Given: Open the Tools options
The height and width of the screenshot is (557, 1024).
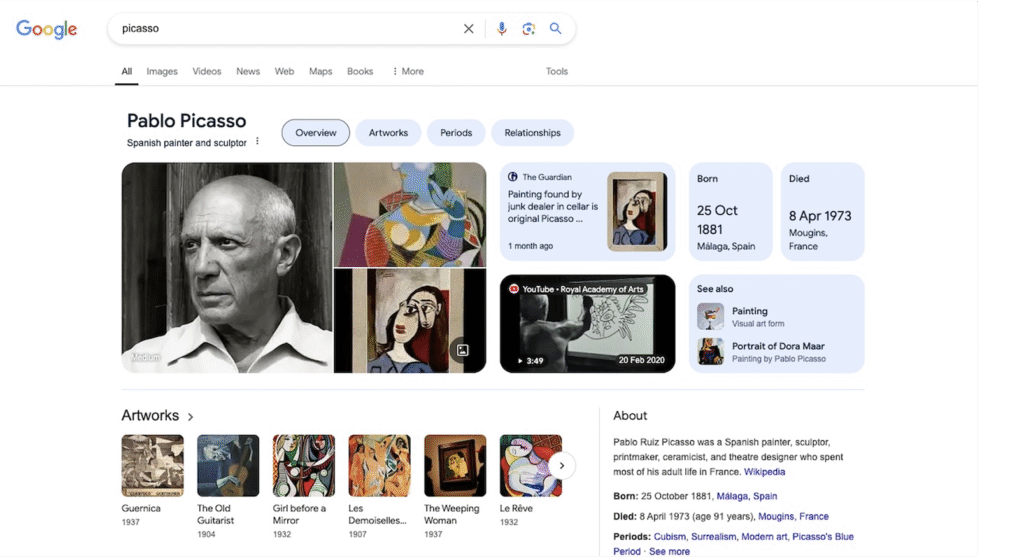Looking at the screenshot, I should pos(557,72).
